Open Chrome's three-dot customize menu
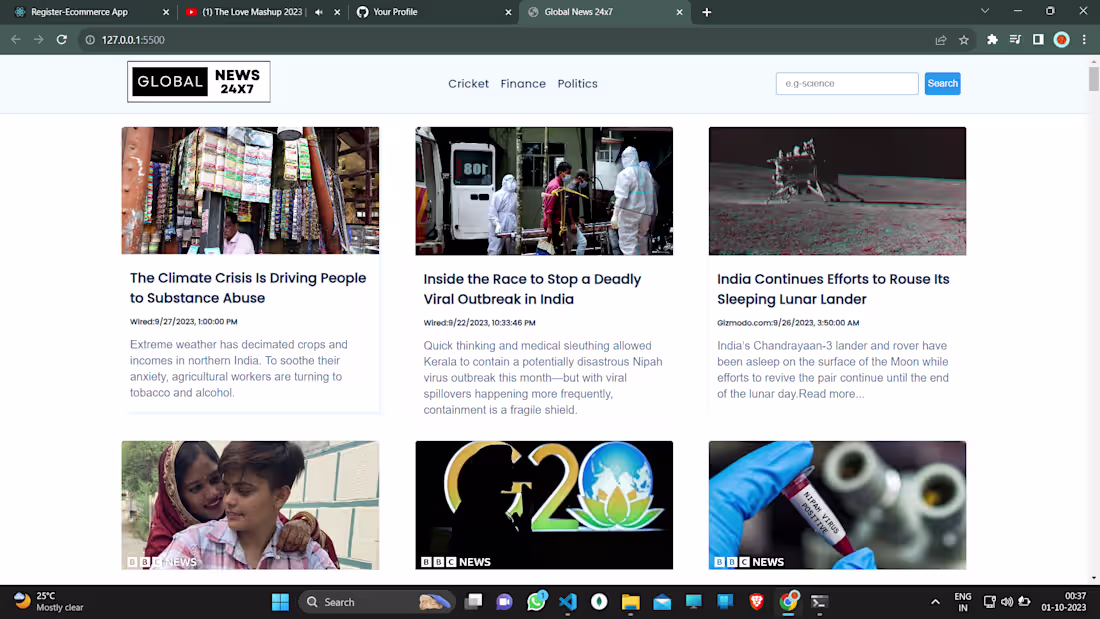 [1084, 40]
